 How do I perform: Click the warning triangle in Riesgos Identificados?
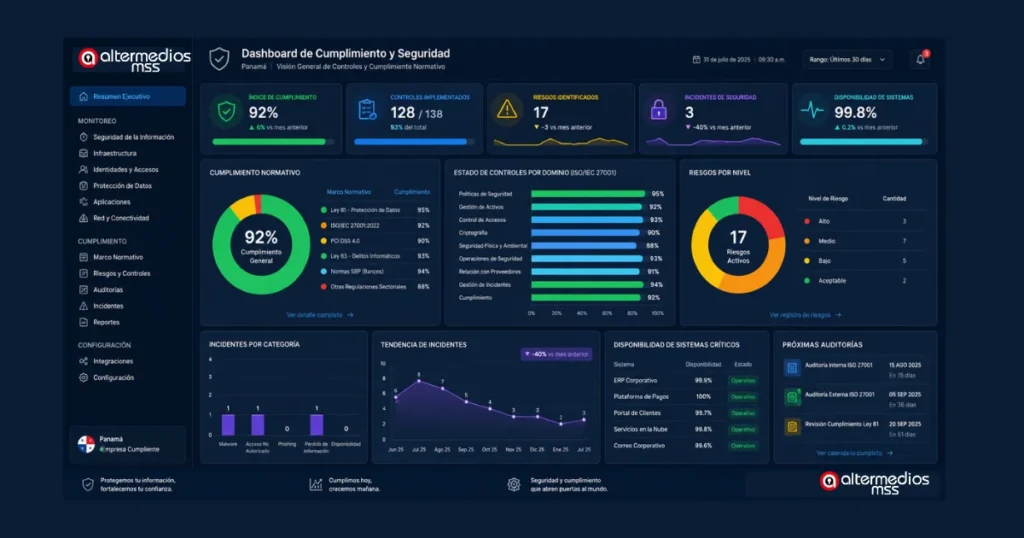tap(507, 110)
